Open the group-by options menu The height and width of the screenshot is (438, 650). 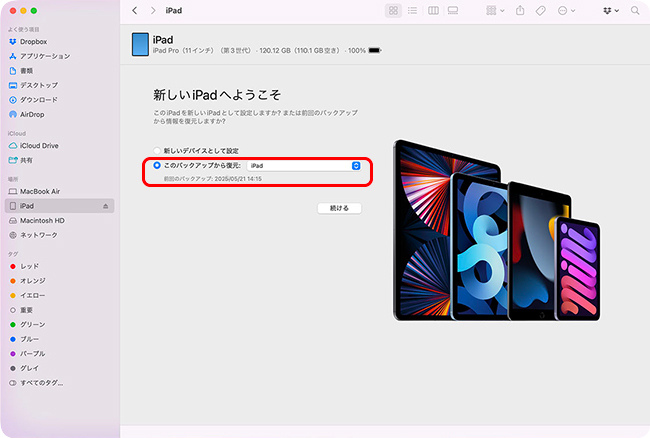tap(495, 11)
